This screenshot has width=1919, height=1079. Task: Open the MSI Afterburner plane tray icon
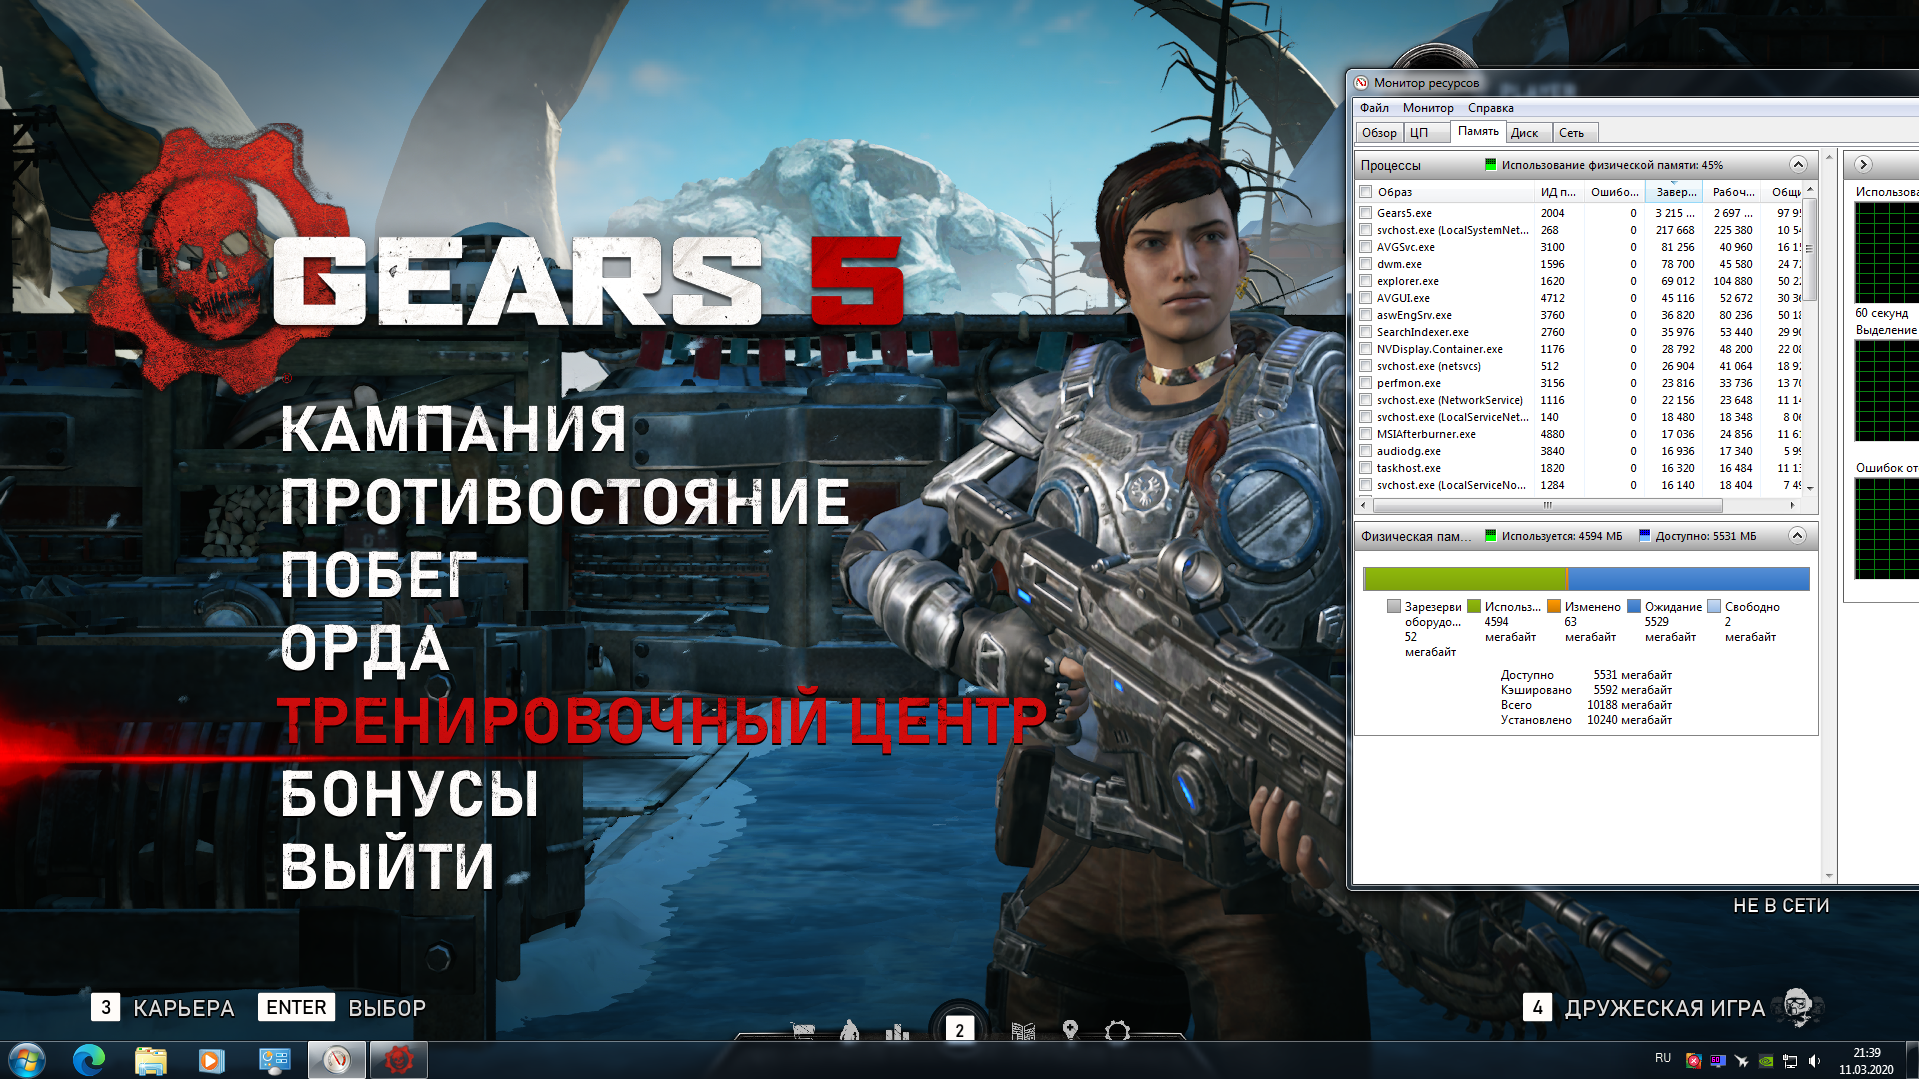click(1742, 1061)
